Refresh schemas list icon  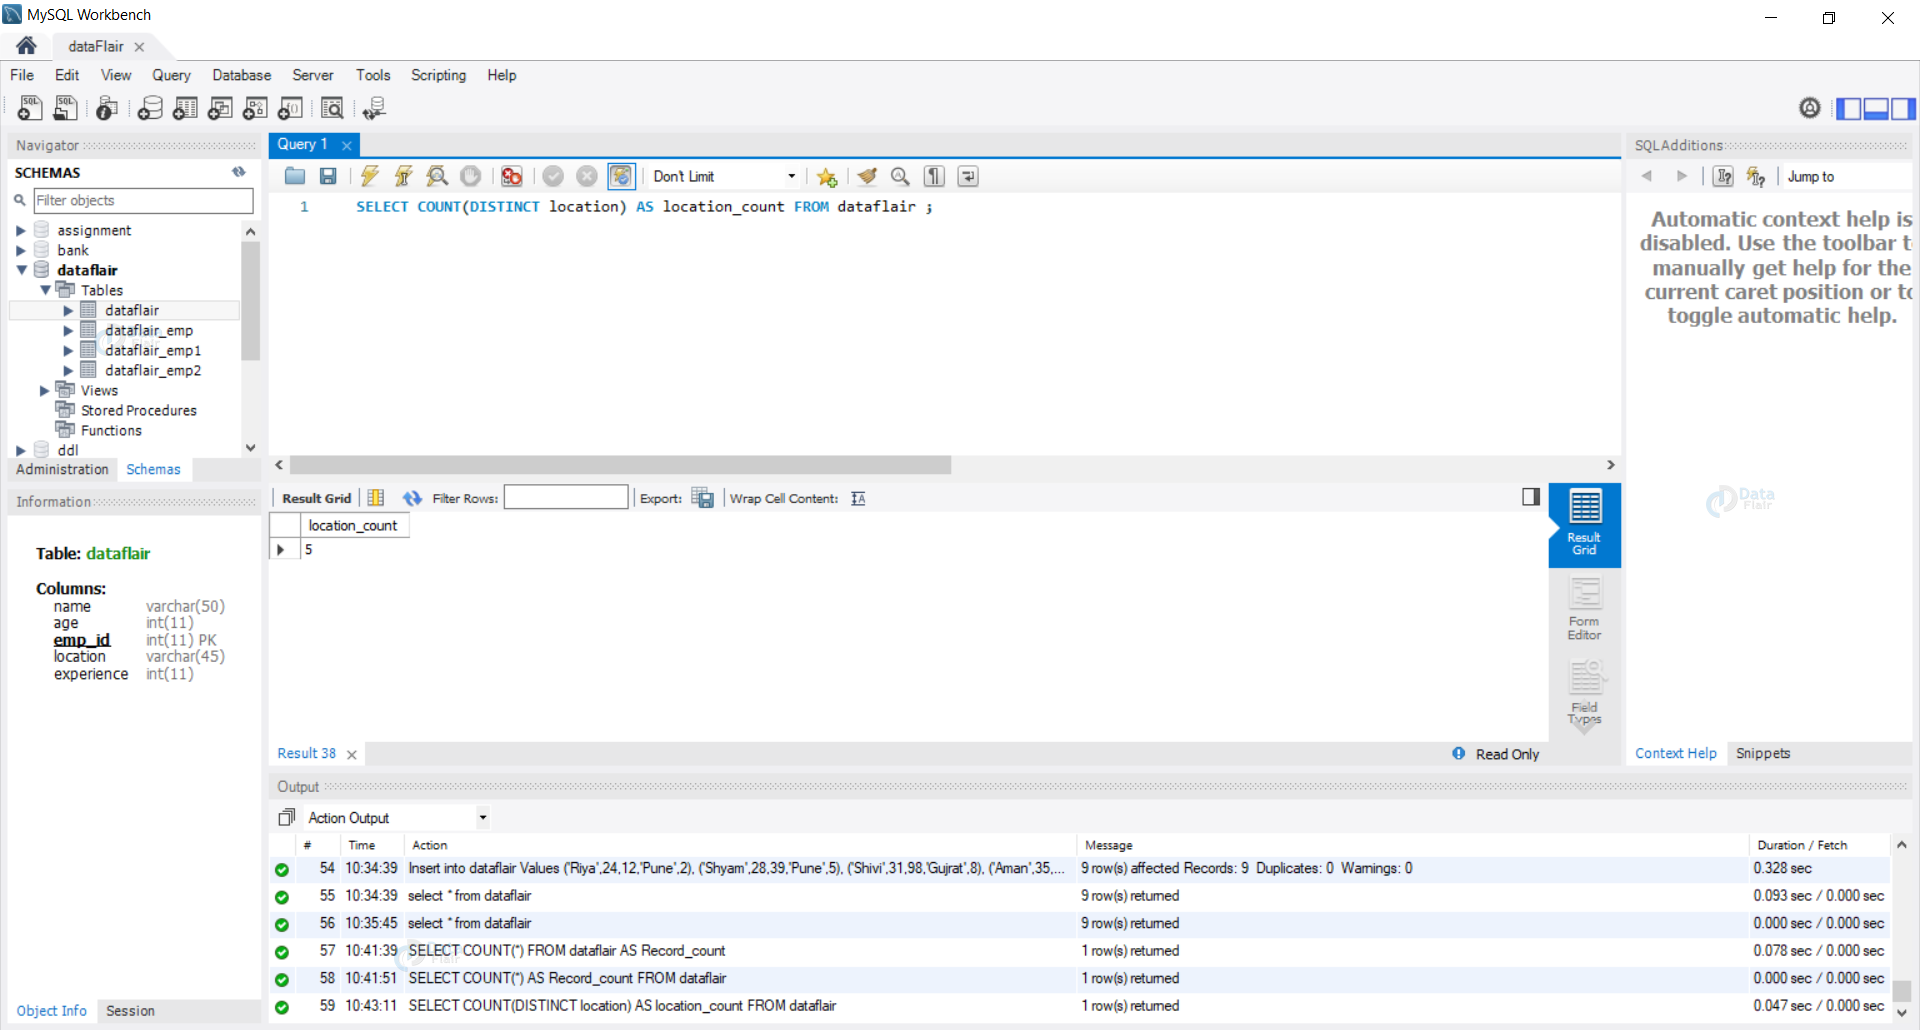[x=239, y=172]
